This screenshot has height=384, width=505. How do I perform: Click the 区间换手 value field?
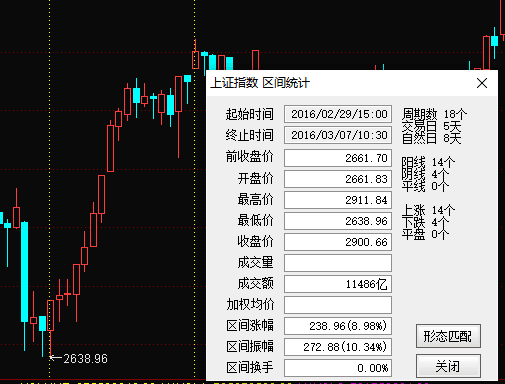point(338,368)
